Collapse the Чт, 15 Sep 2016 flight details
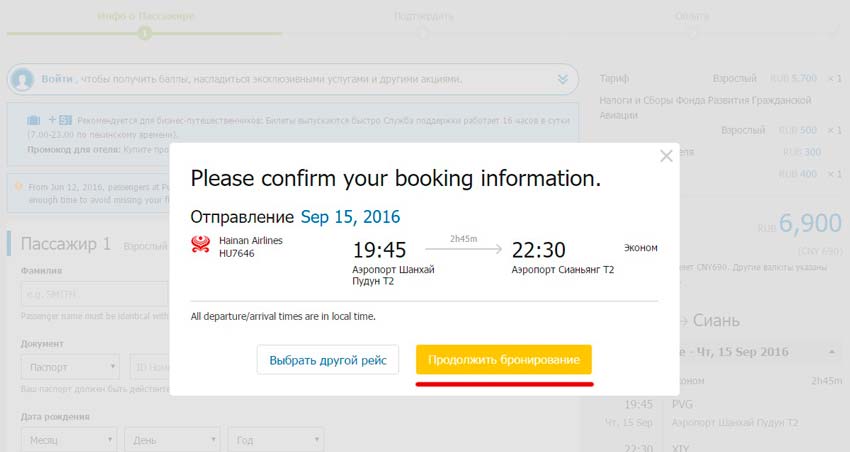Screen dimensions: 850x452 coord(833,352)
